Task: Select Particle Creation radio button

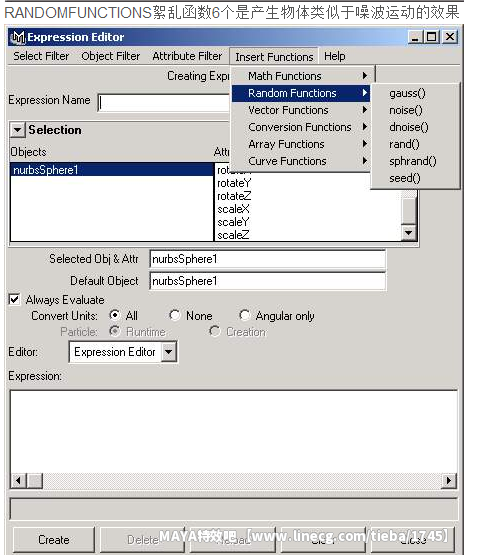Action: click(215, 331)
